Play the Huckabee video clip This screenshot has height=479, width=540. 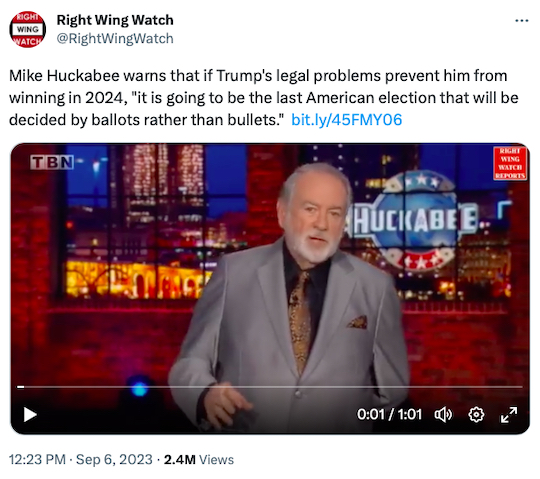(x=30, y=414)
